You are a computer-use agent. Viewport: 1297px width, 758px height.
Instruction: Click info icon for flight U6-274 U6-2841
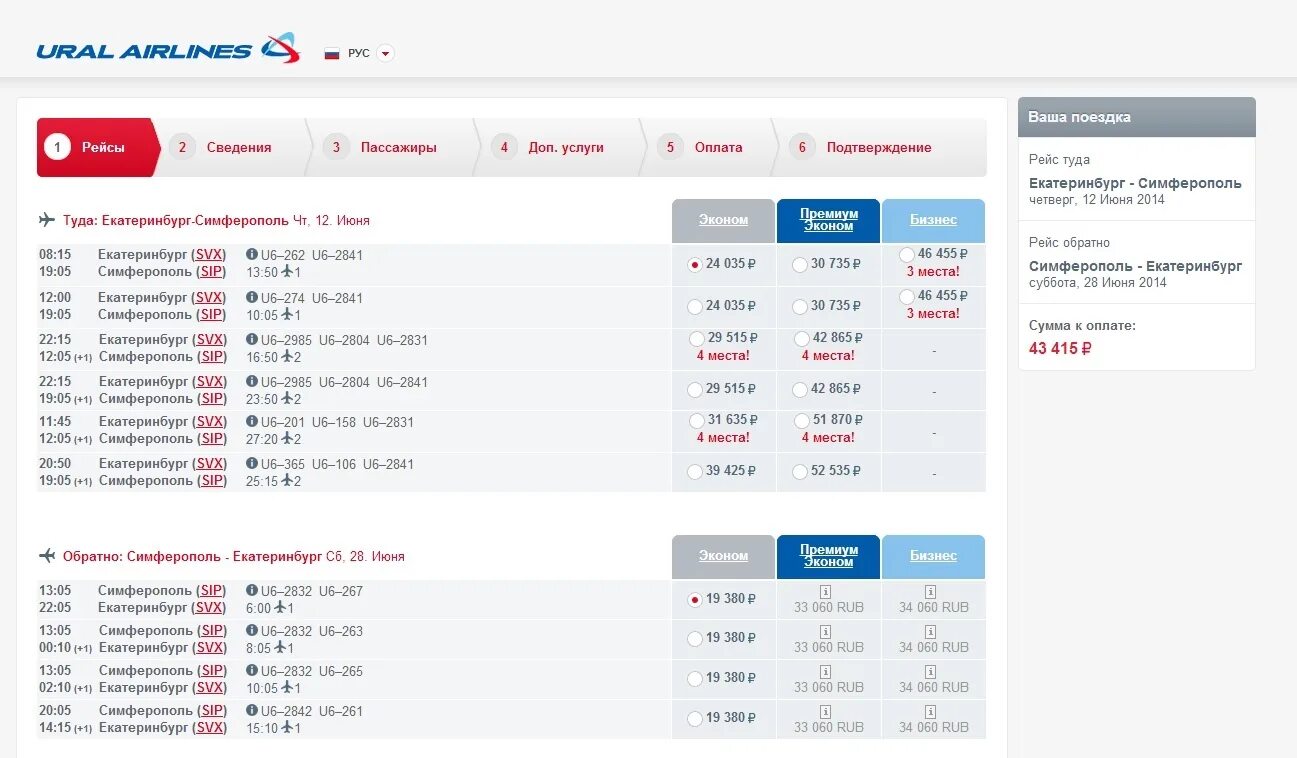[252, 297]
